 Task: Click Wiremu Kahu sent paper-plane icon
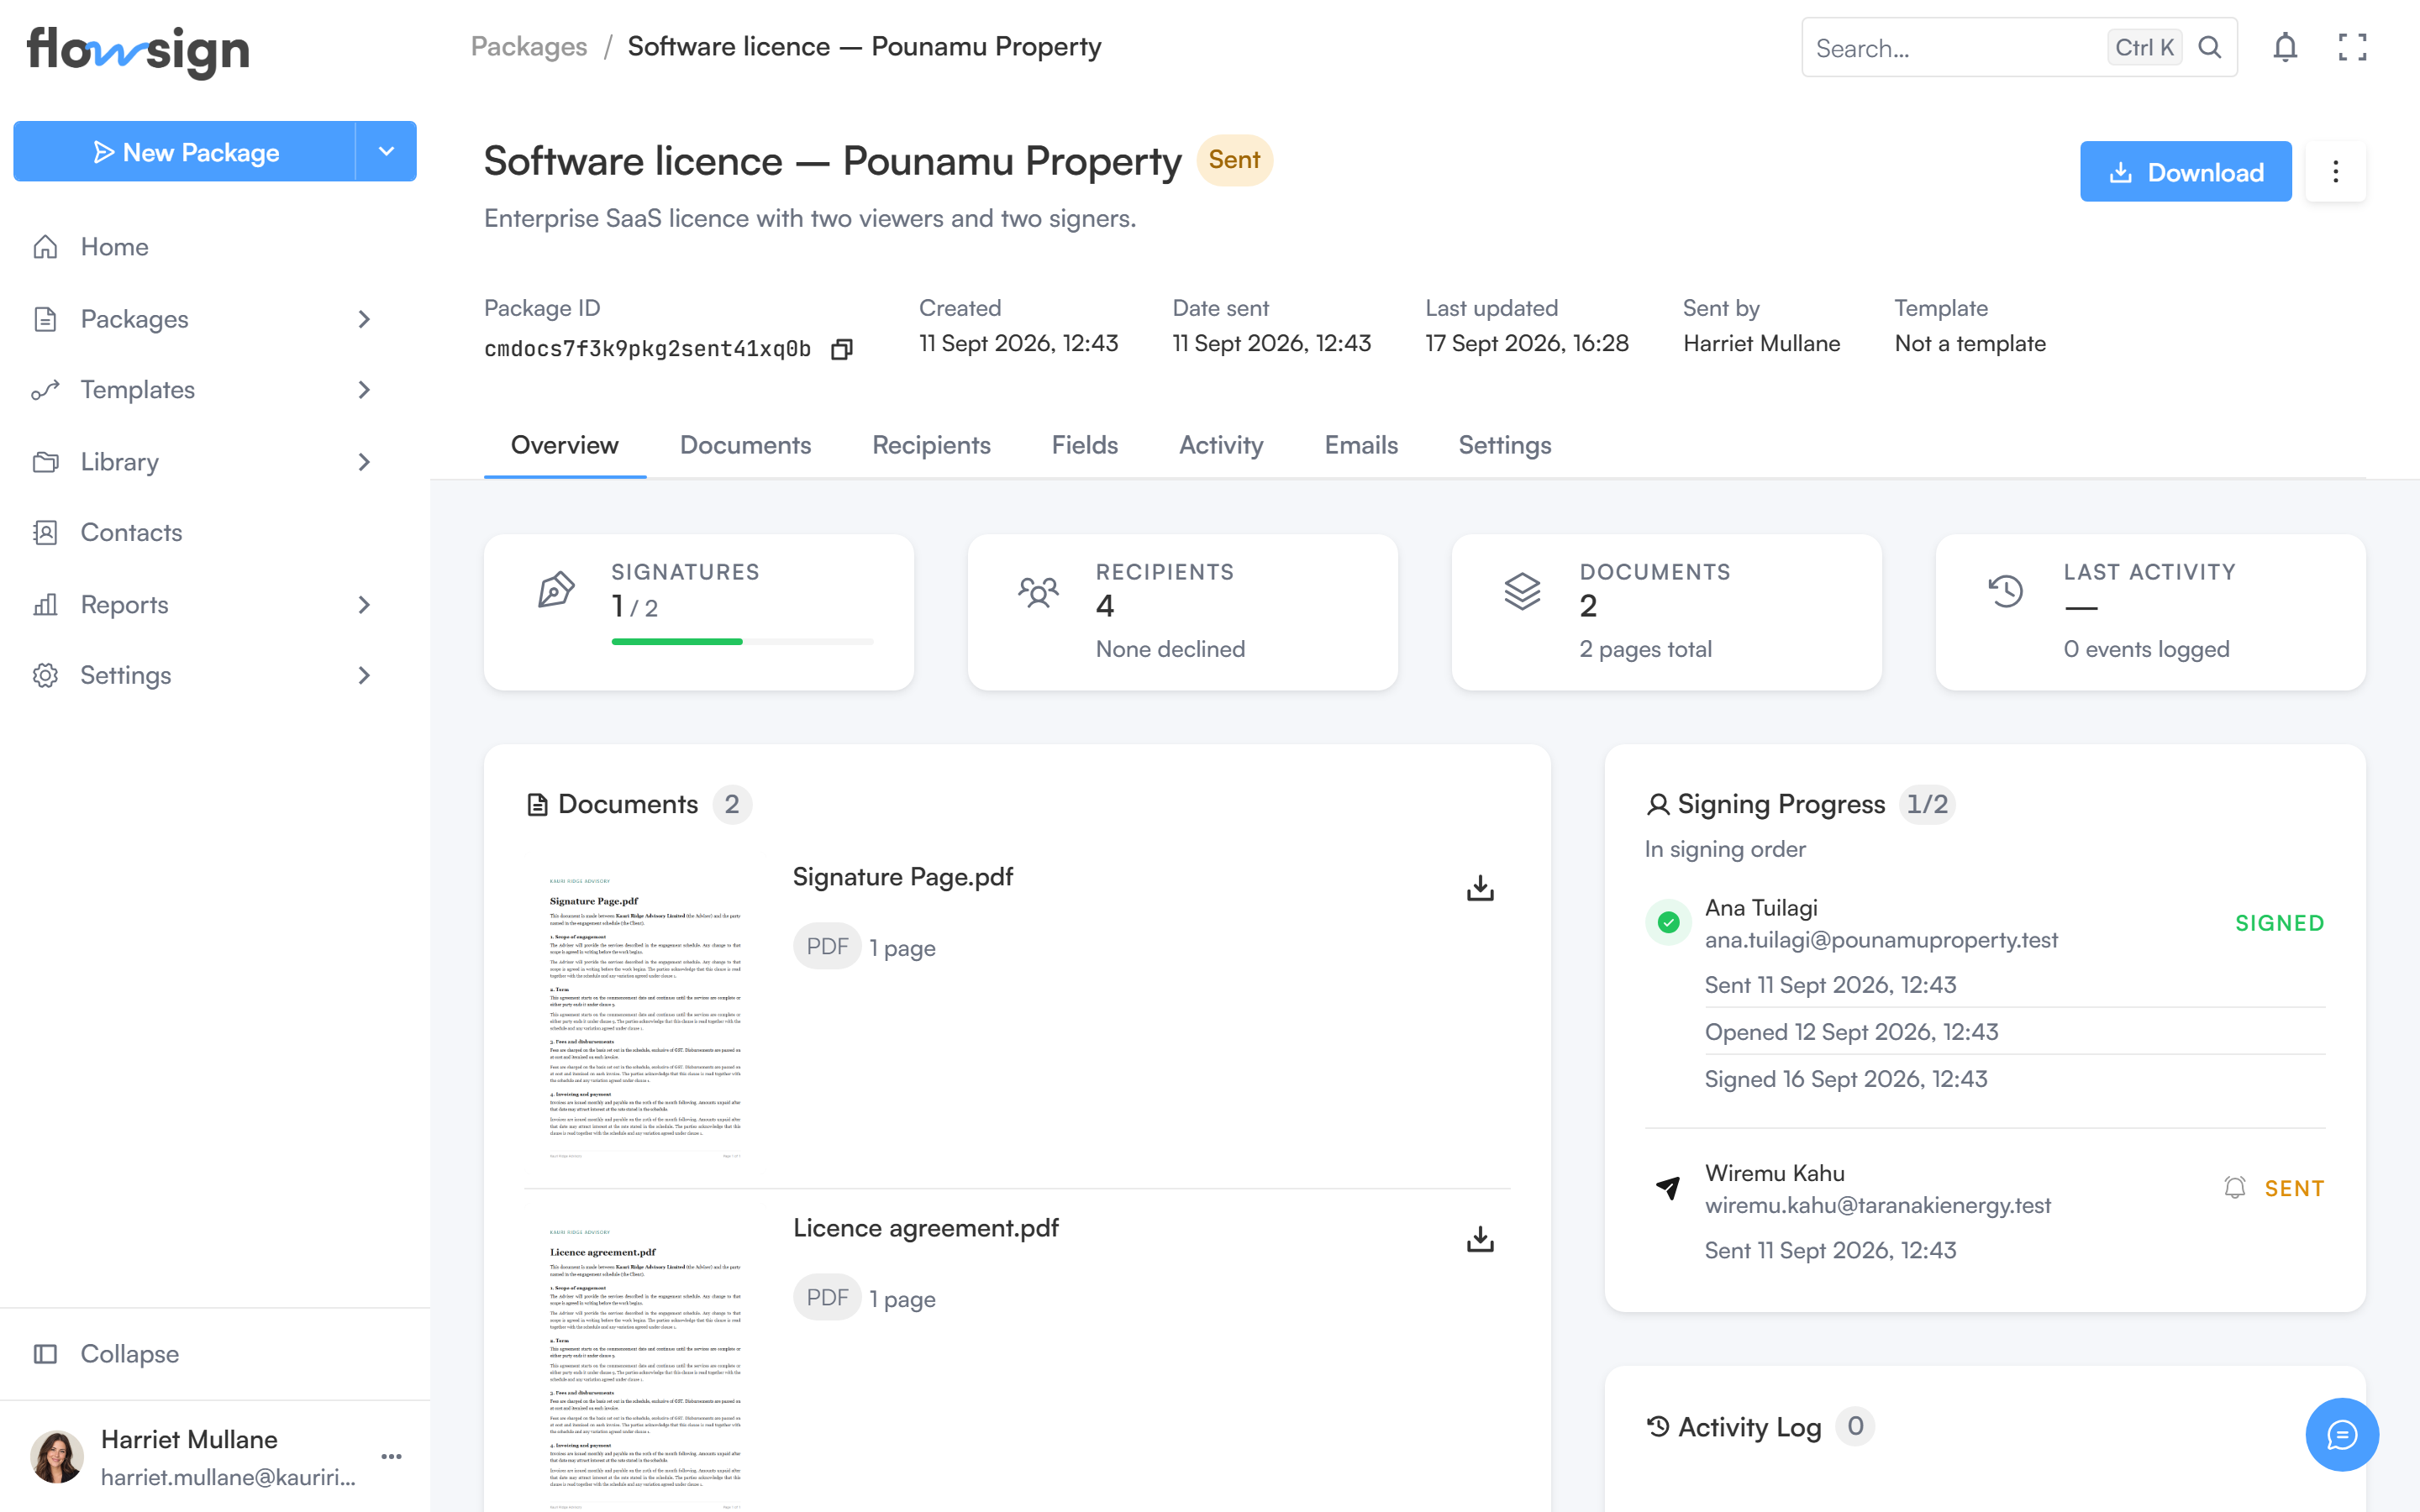1668,1188
